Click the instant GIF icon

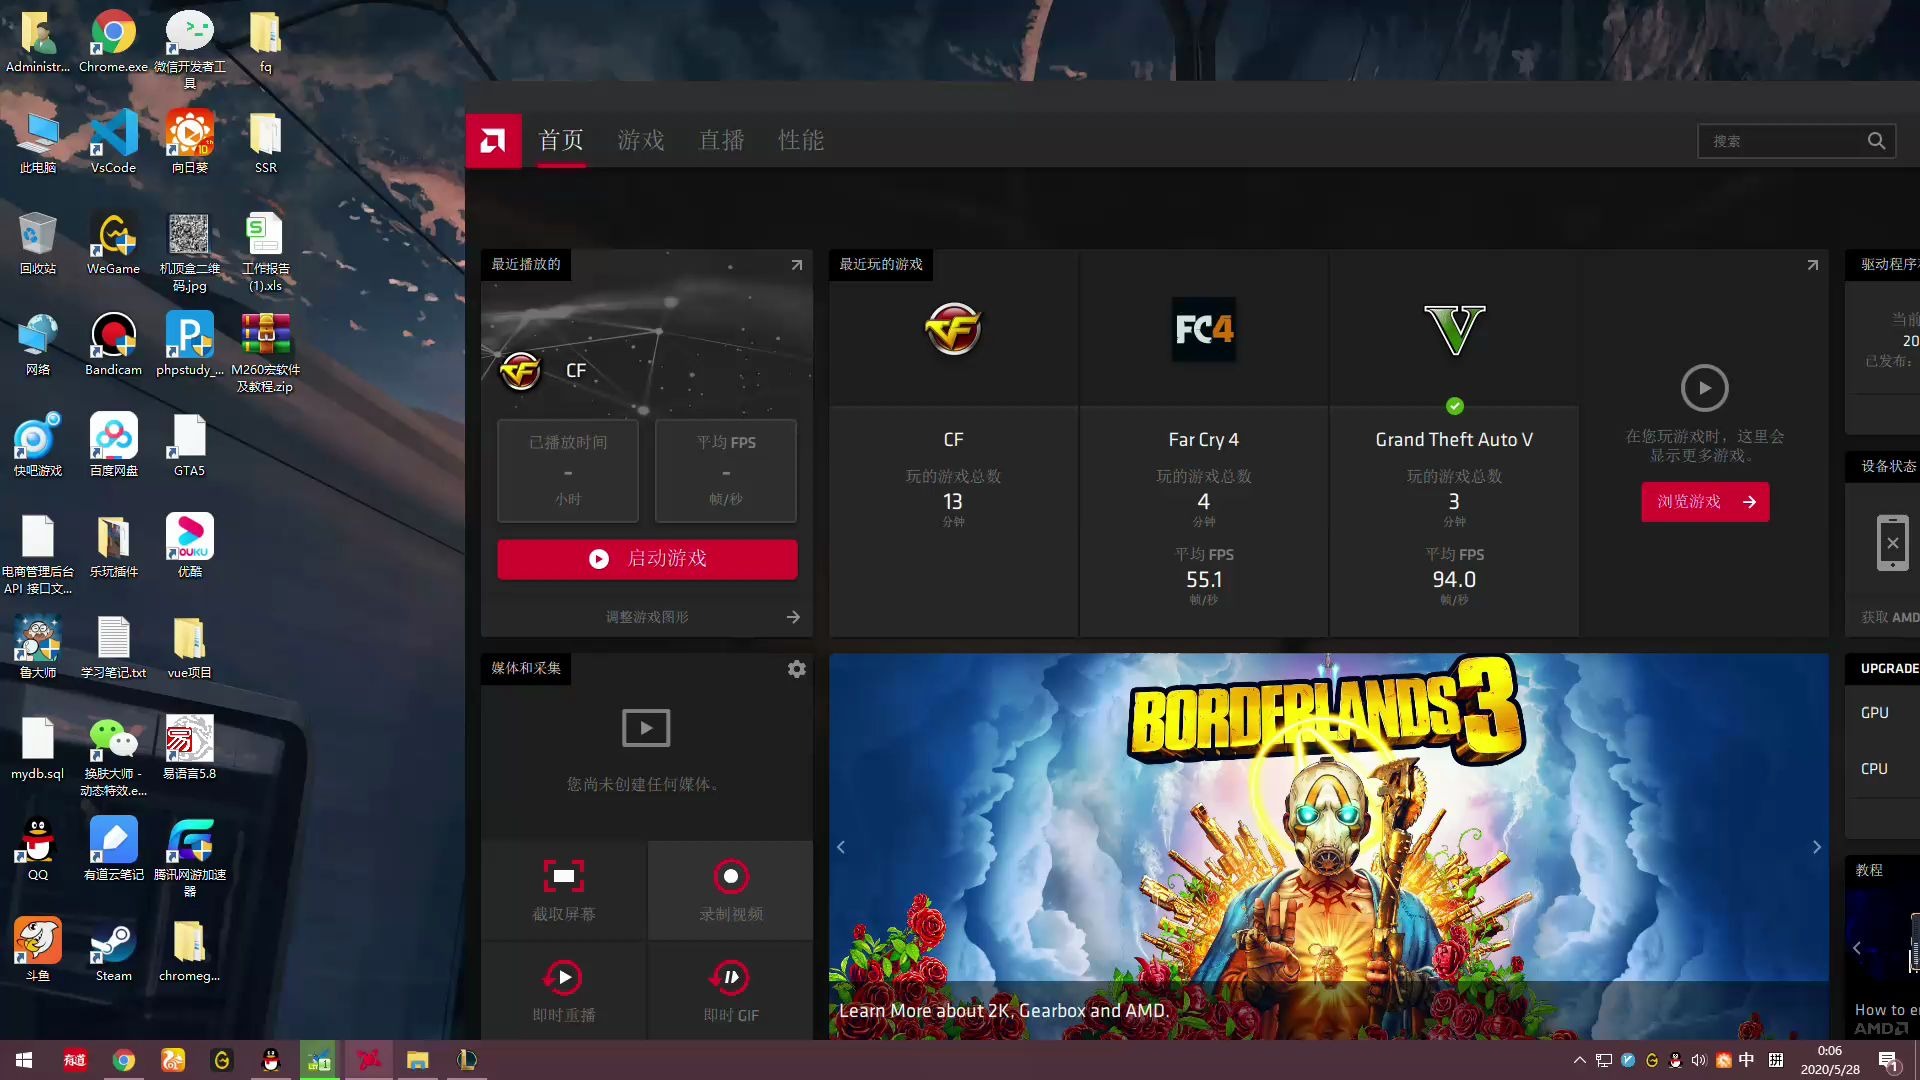point(731,977)
